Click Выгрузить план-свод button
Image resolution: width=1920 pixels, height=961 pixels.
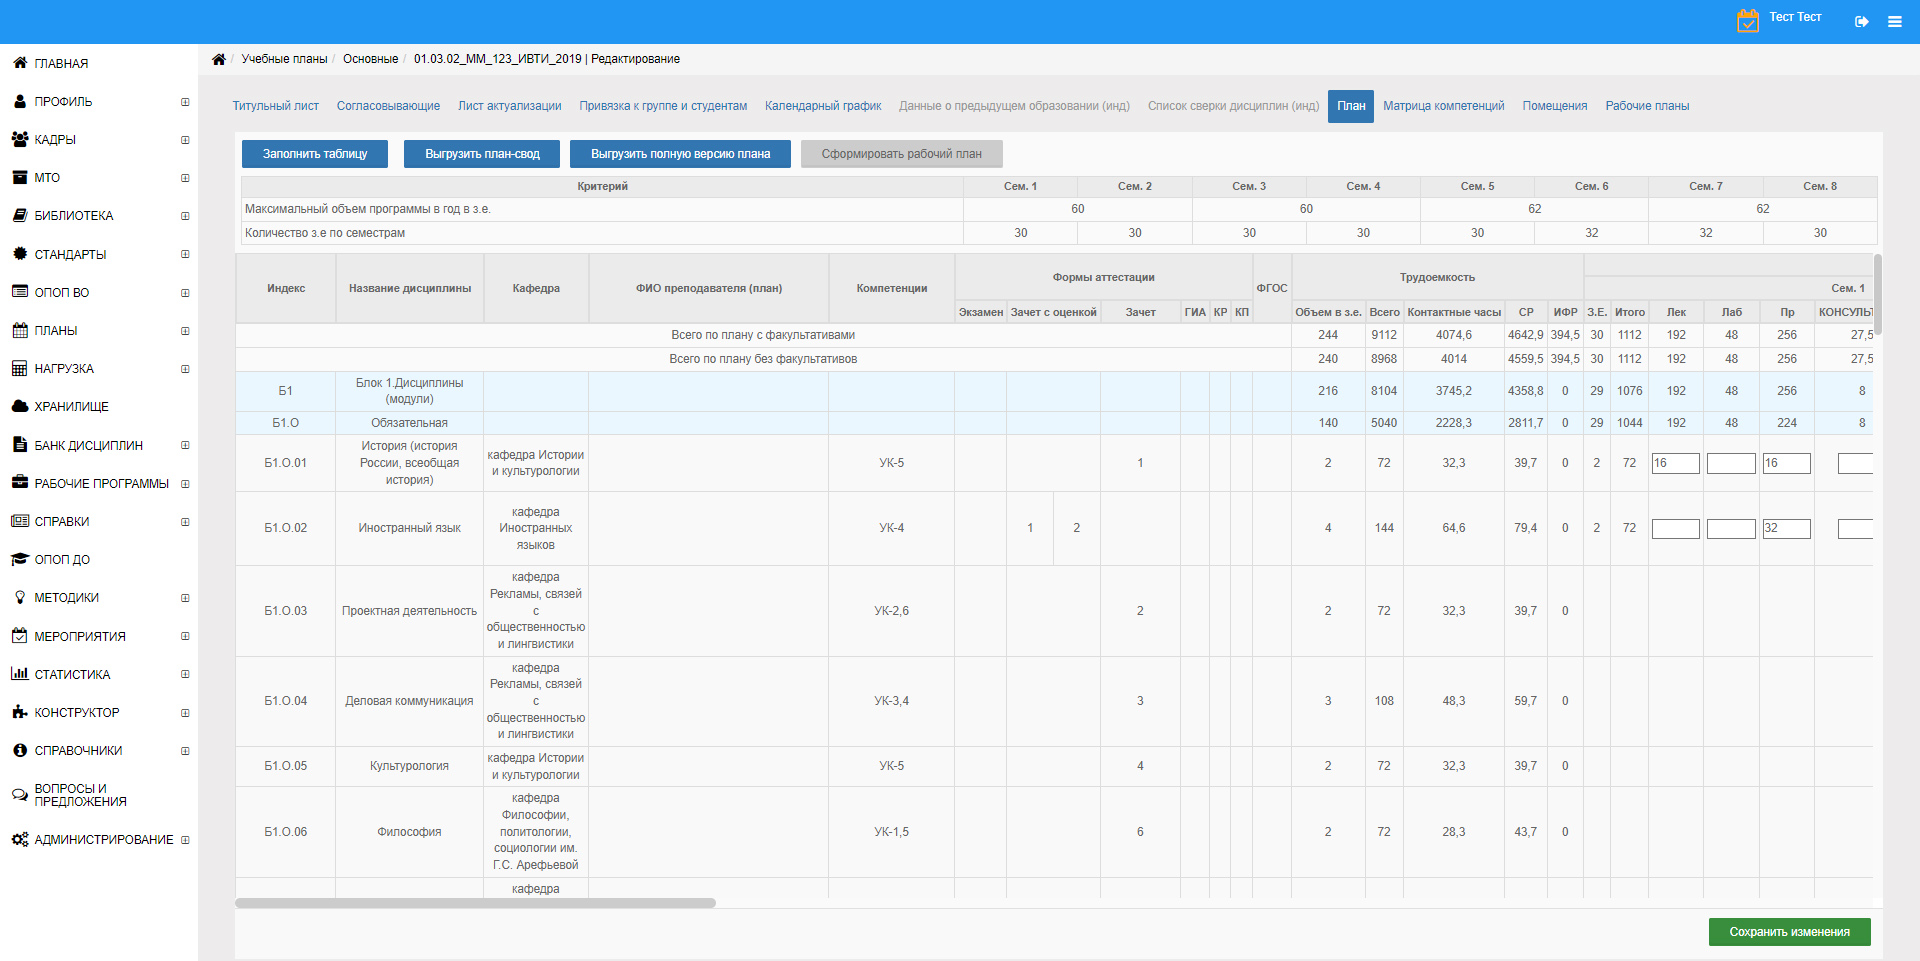(x=482, y=154)
